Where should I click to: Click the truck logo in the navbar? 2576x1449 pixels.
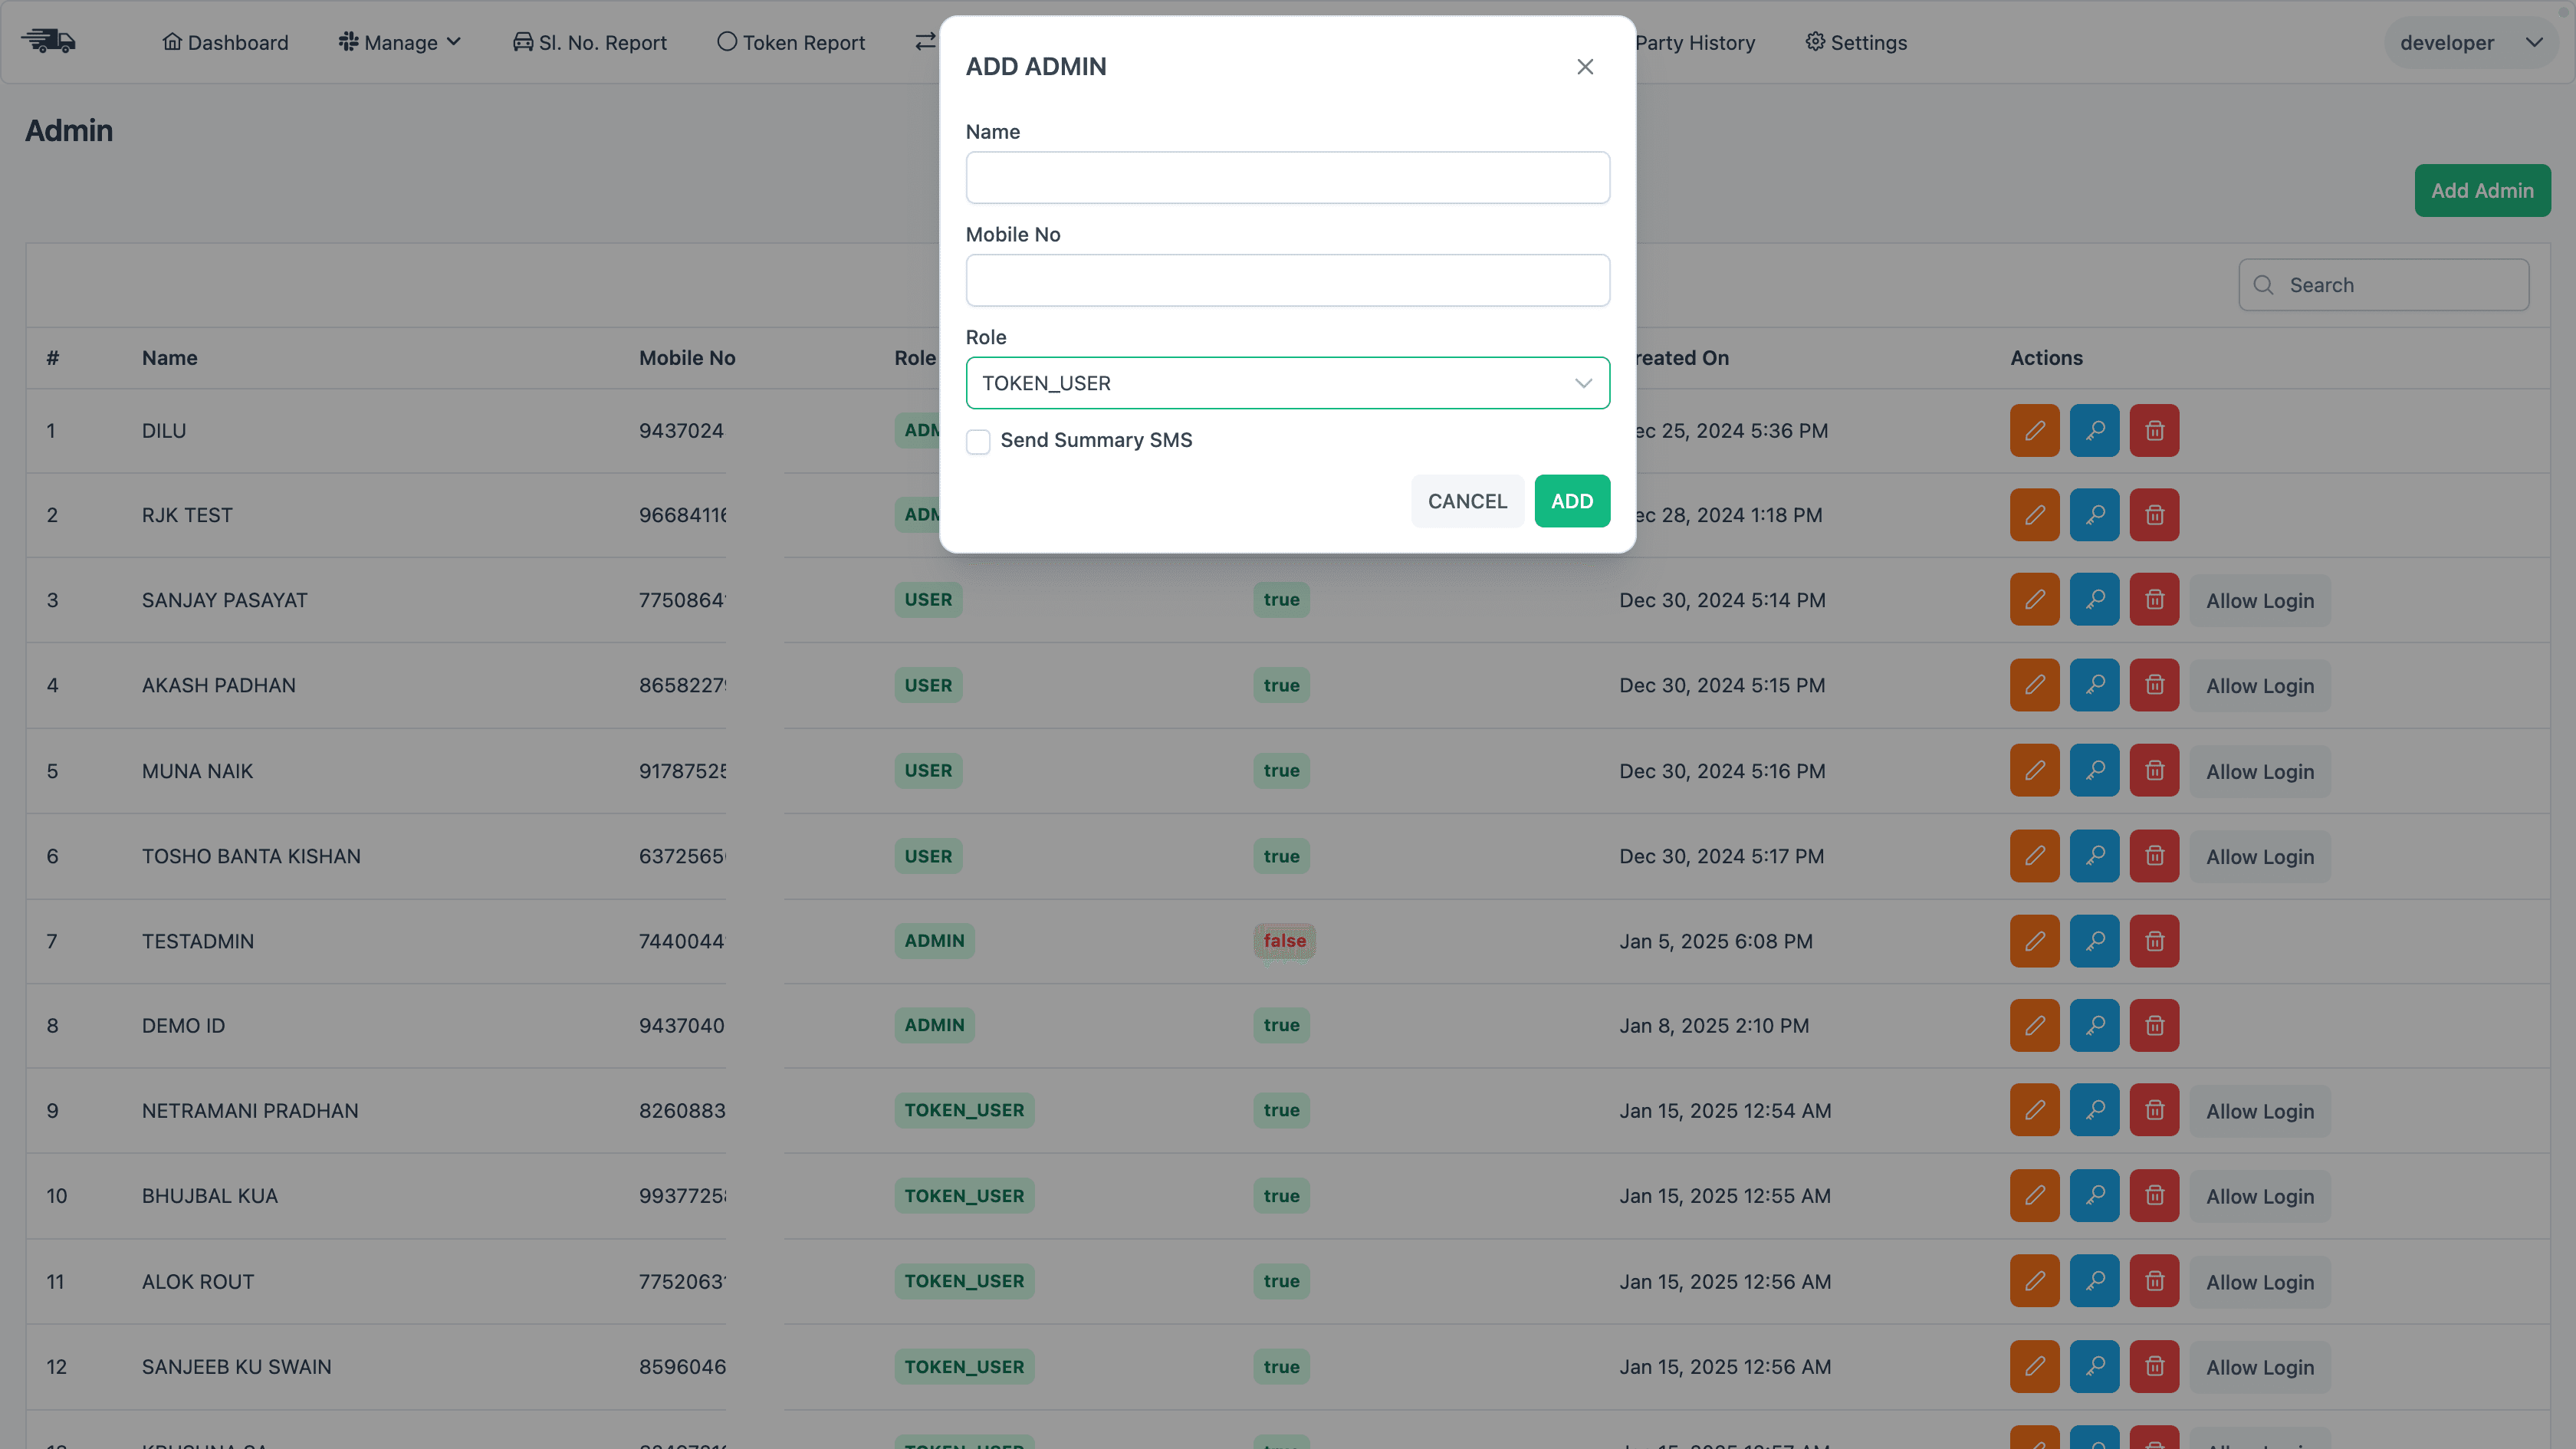[48, 41]
